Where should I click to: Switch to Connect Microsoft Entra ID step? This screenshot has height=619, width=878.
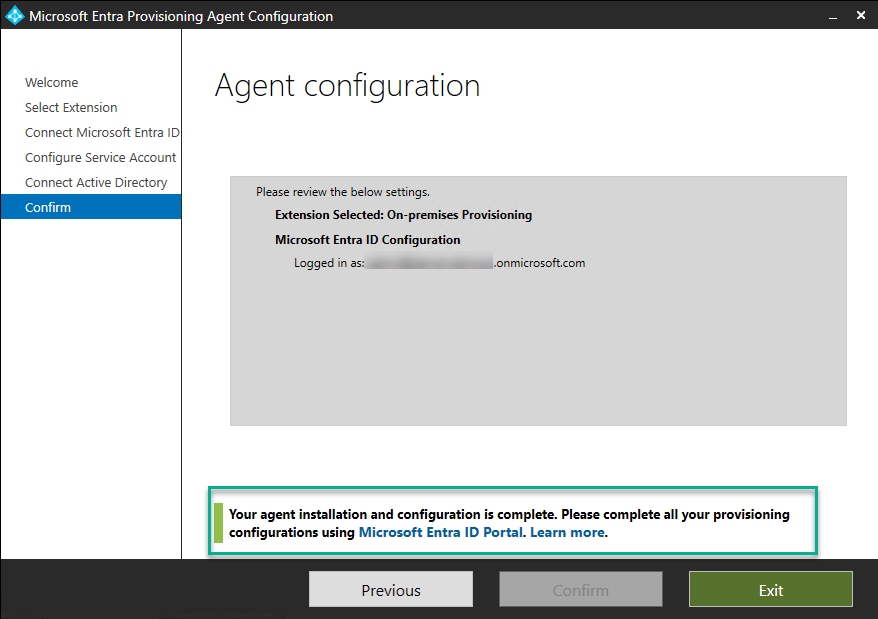click(x=102, y=133)
